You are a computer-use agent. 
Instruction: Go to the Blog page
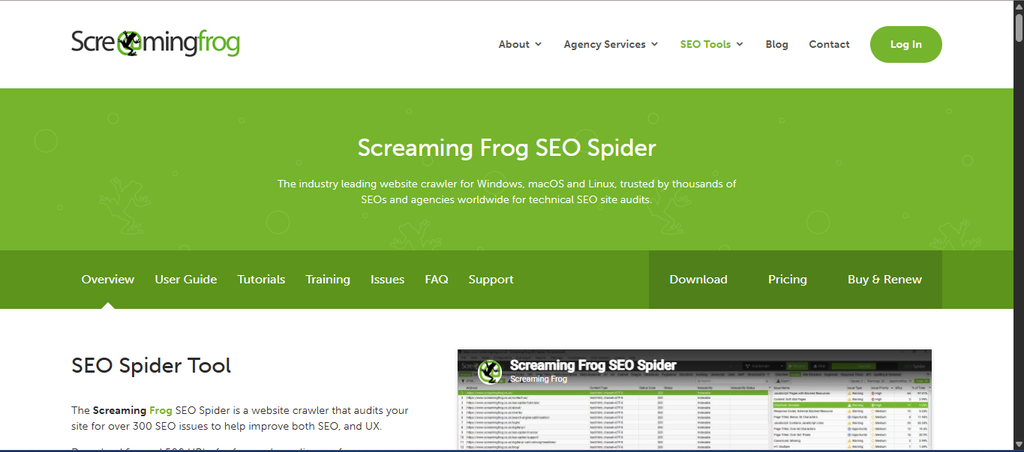tap(776, 44)
